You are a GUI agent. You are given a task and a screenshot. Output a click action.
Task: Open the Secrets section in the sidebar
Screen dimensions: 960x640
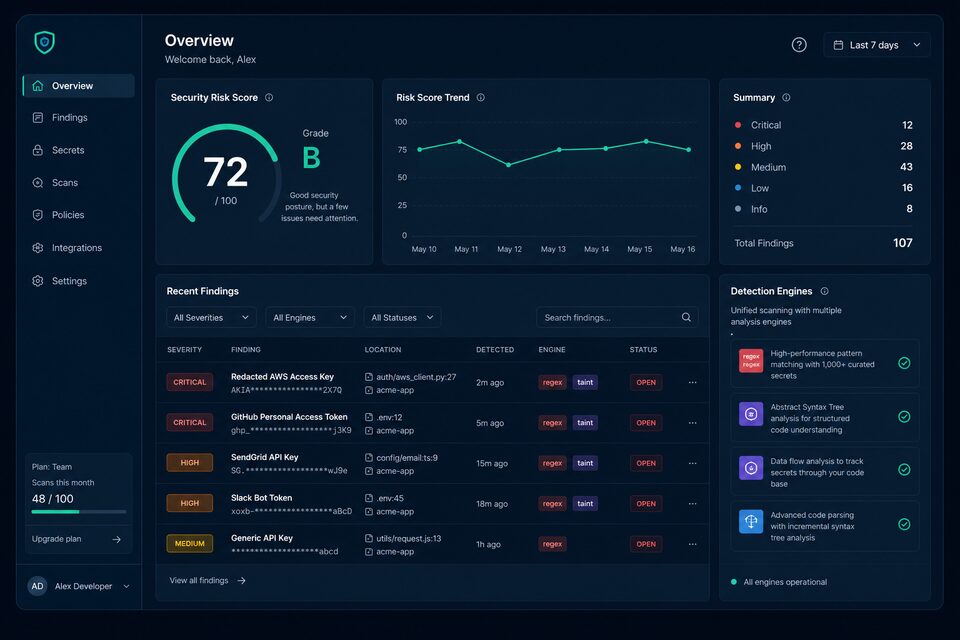[78, 150]
